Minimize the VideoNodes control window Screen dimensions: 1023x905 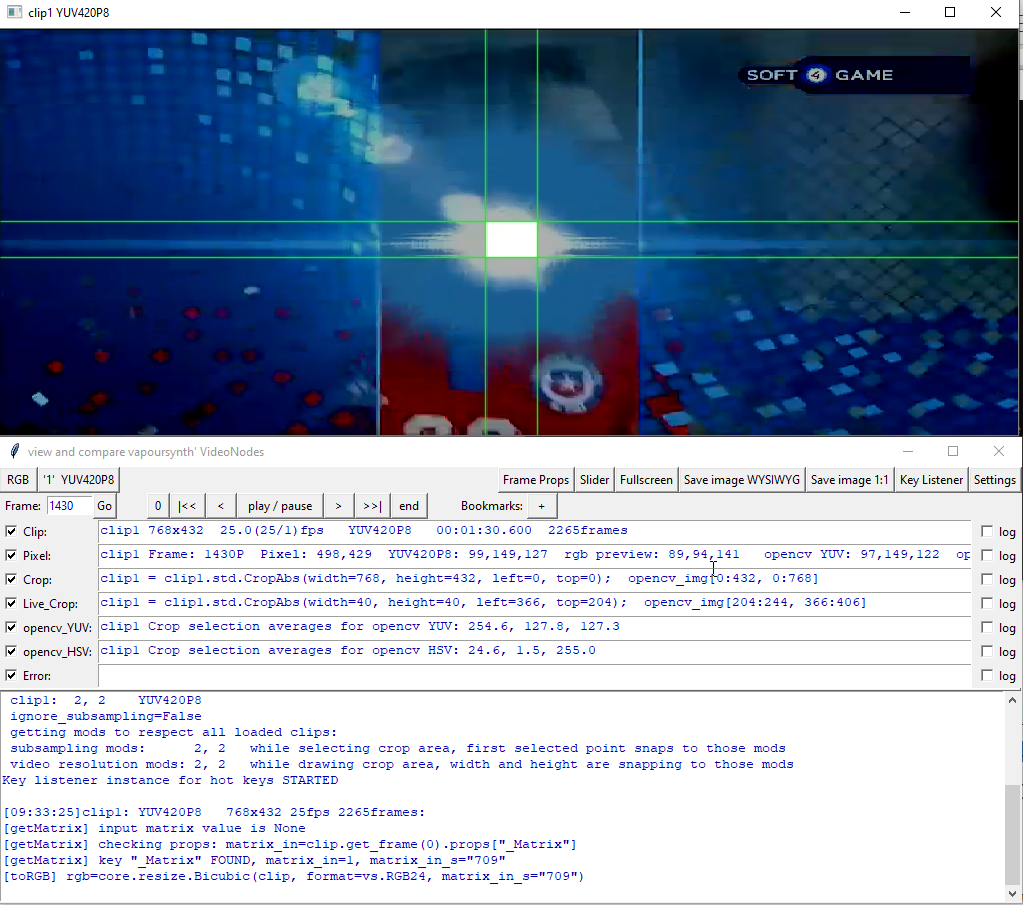(908, 451)
